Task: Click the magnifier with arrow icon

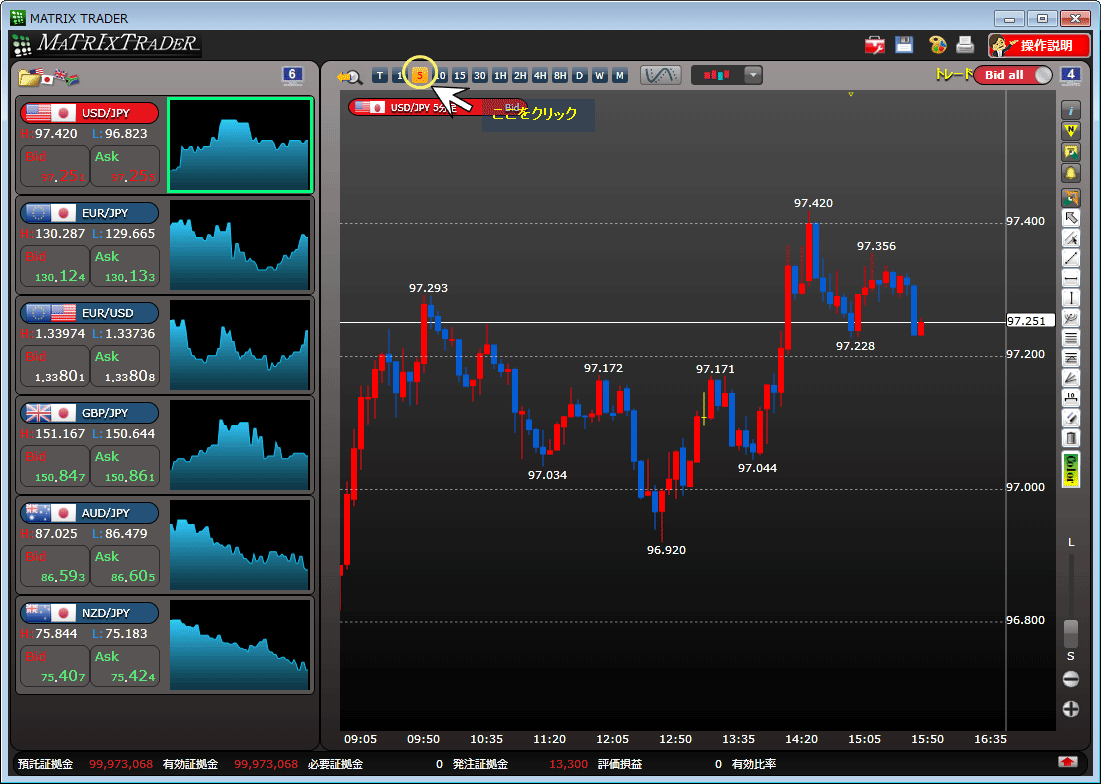Action: click(349, 77)
